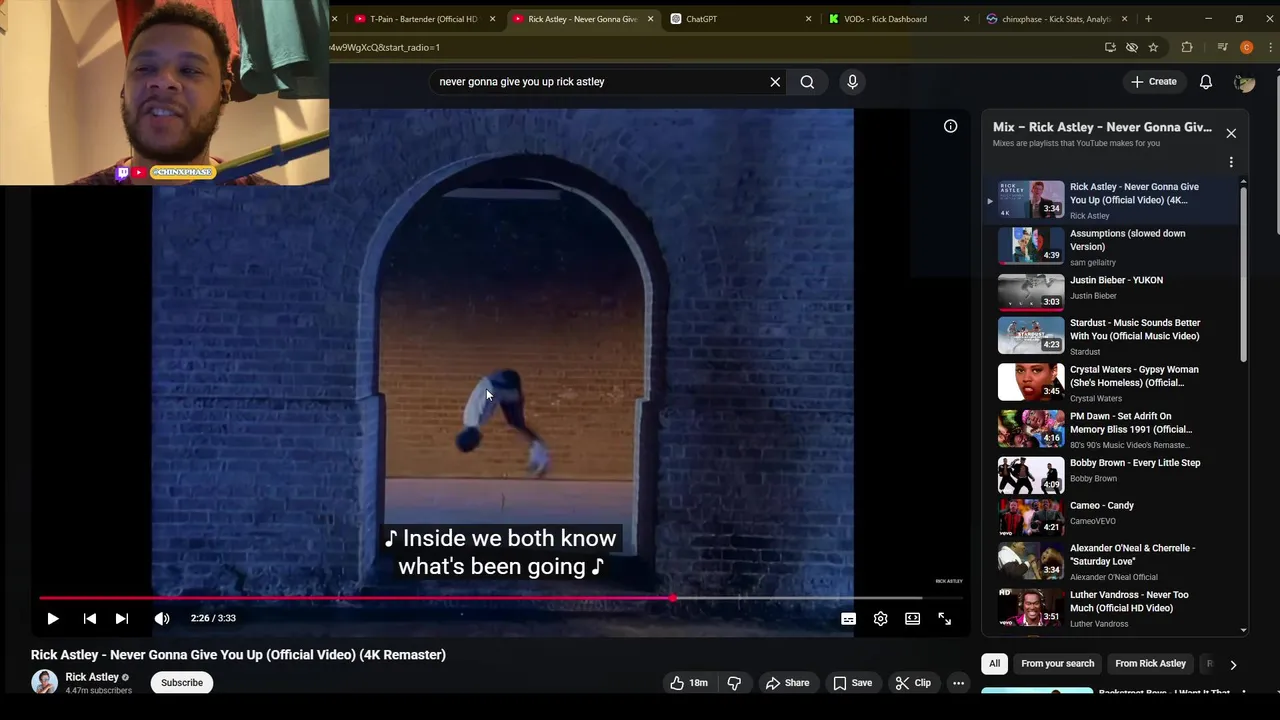Bookmark this page with the star
This screenshot has height=720, width=1280.
(x=1153, y=47)
